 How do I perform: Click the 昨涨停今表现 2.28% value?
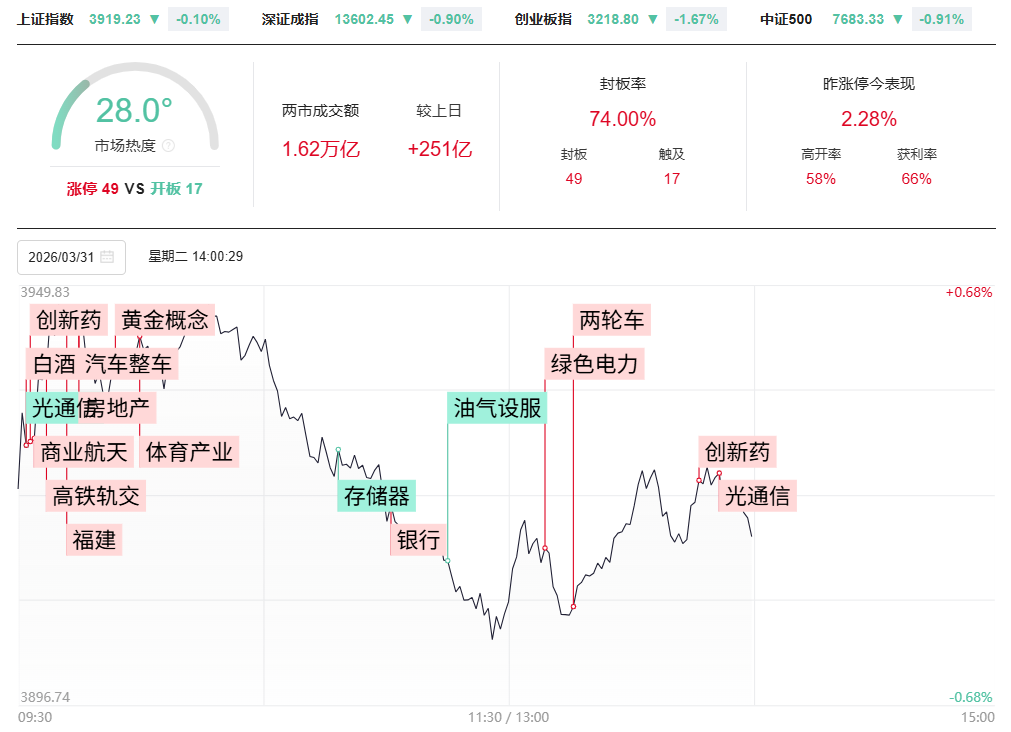[868, 119]
